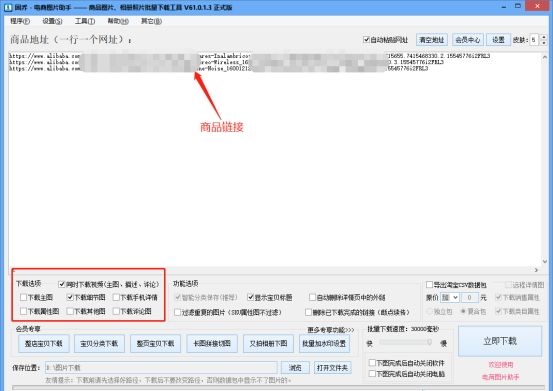Check 下载手机详情 option
The image size is (553, 391).
click(116, 297)
